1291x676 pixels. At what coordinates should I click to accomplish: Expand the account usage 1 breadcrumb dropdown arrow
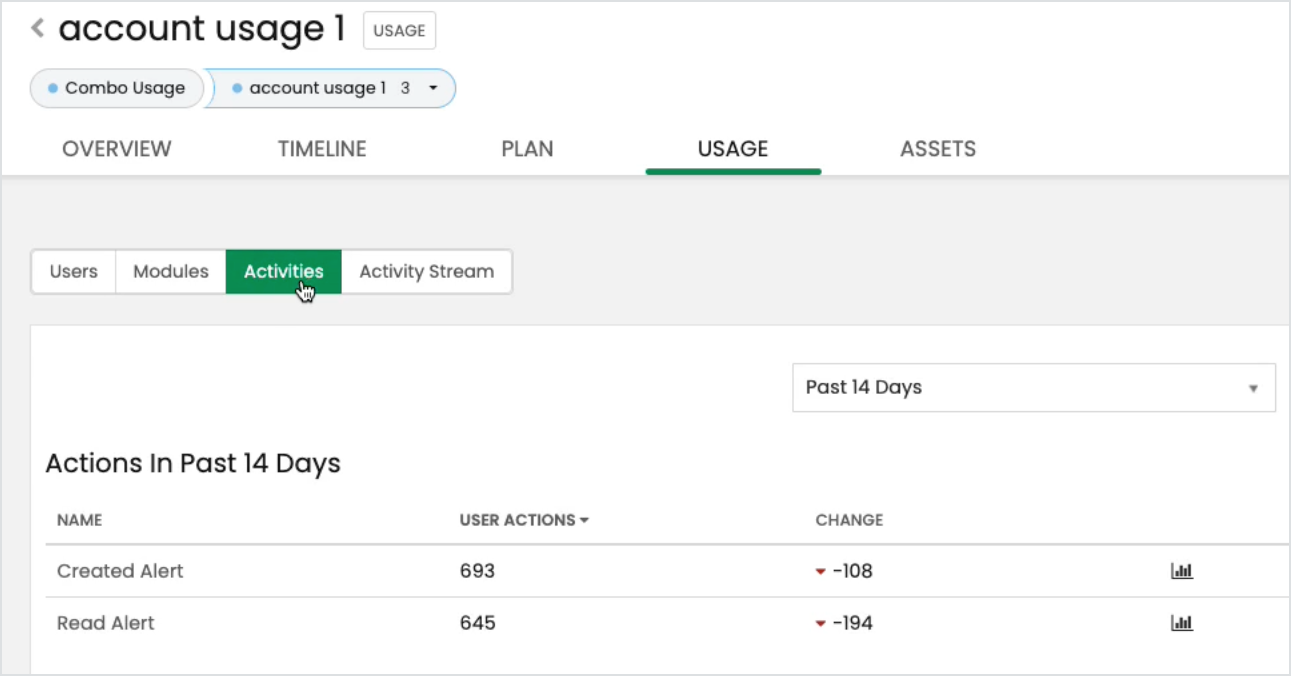pyautogui.click(x=433, y=88)
